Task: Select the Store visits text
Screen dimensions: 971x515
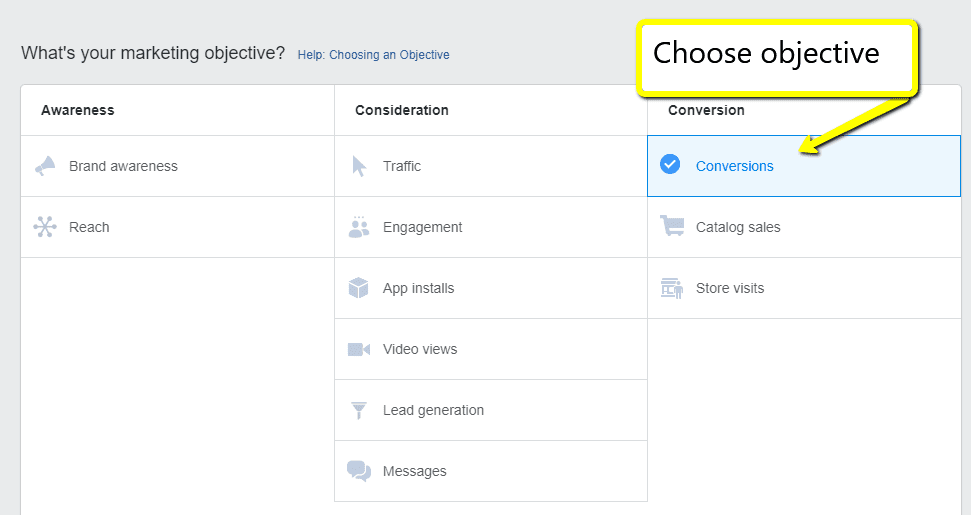Action: point(730,288)
